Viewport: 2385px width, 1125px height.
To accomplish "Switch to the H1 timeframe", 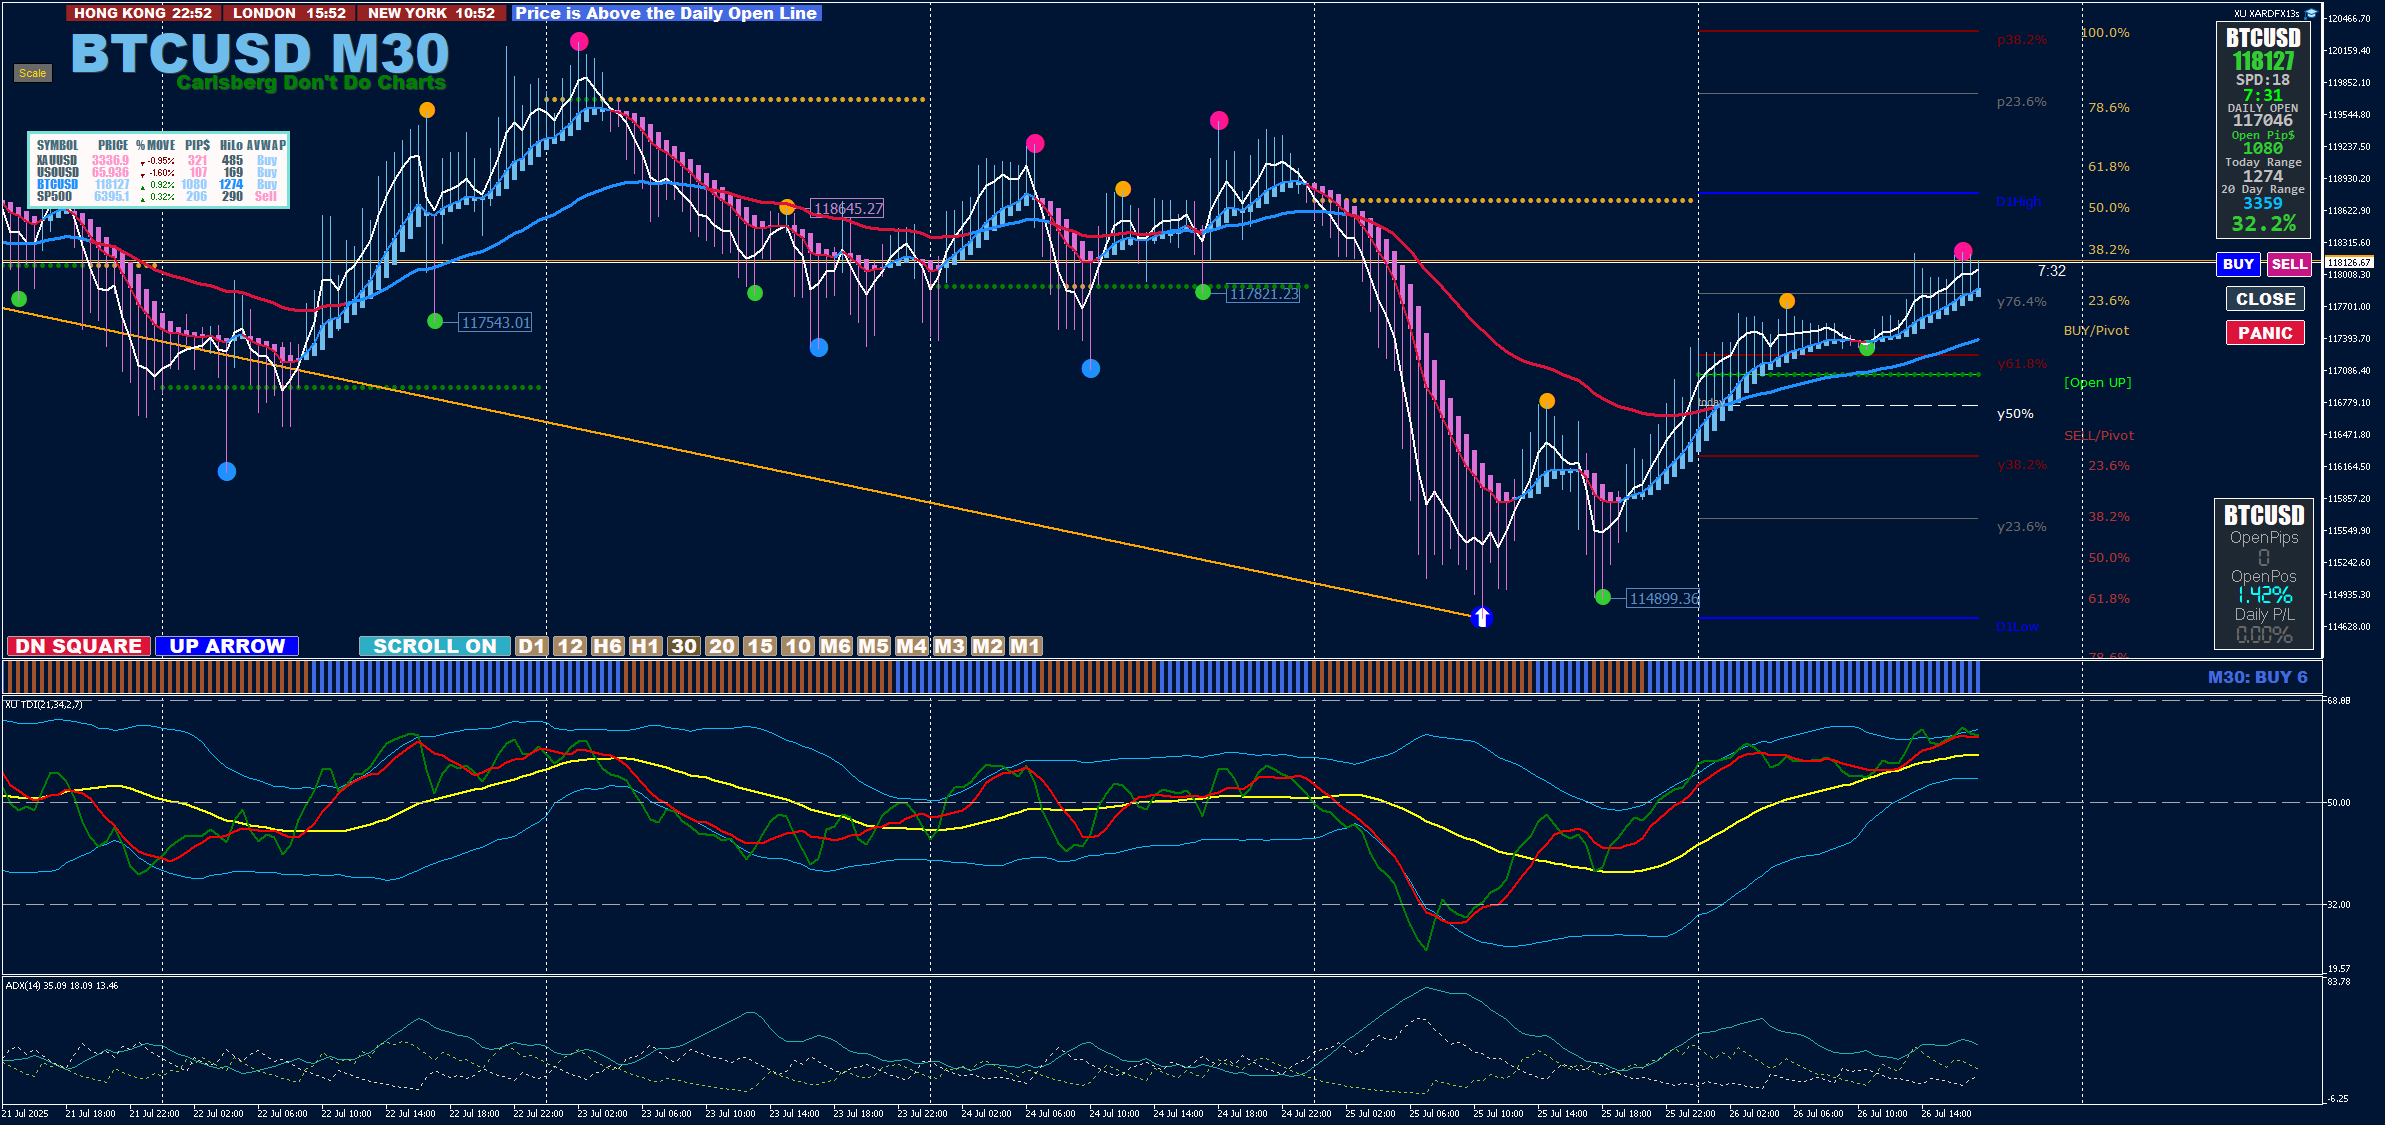I will coord(645,646).
